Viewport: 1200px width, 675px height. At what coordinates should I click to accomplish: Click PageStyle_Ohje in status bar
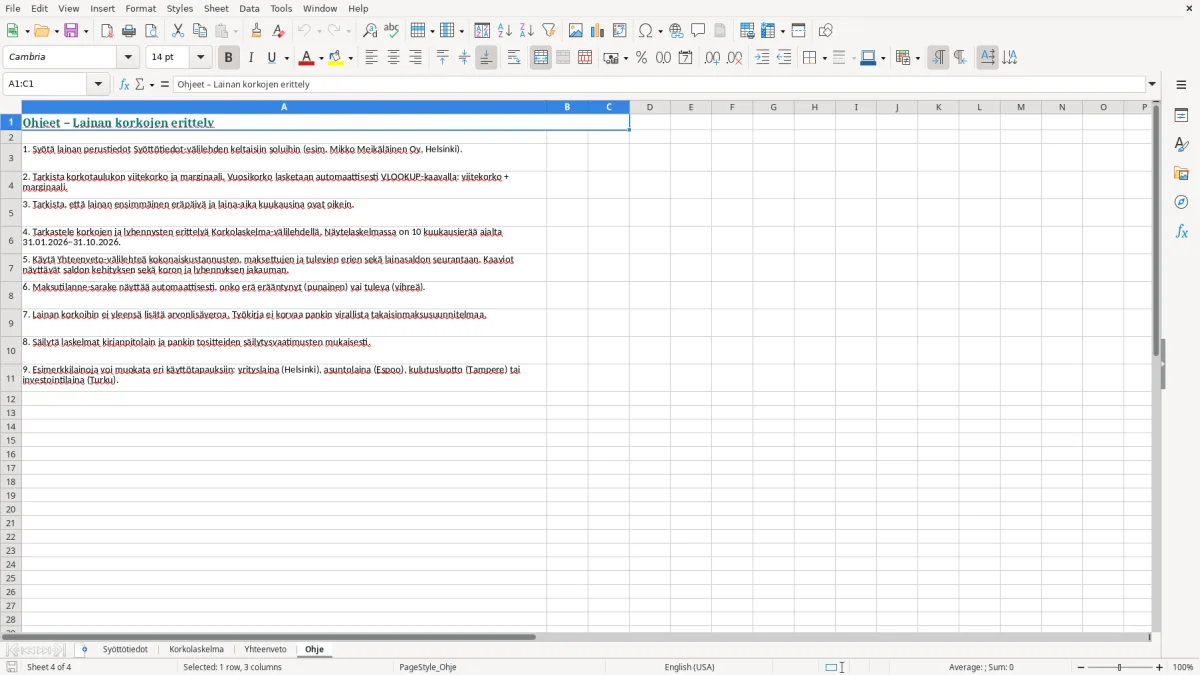pyautogui.click(x=428, y=667)
